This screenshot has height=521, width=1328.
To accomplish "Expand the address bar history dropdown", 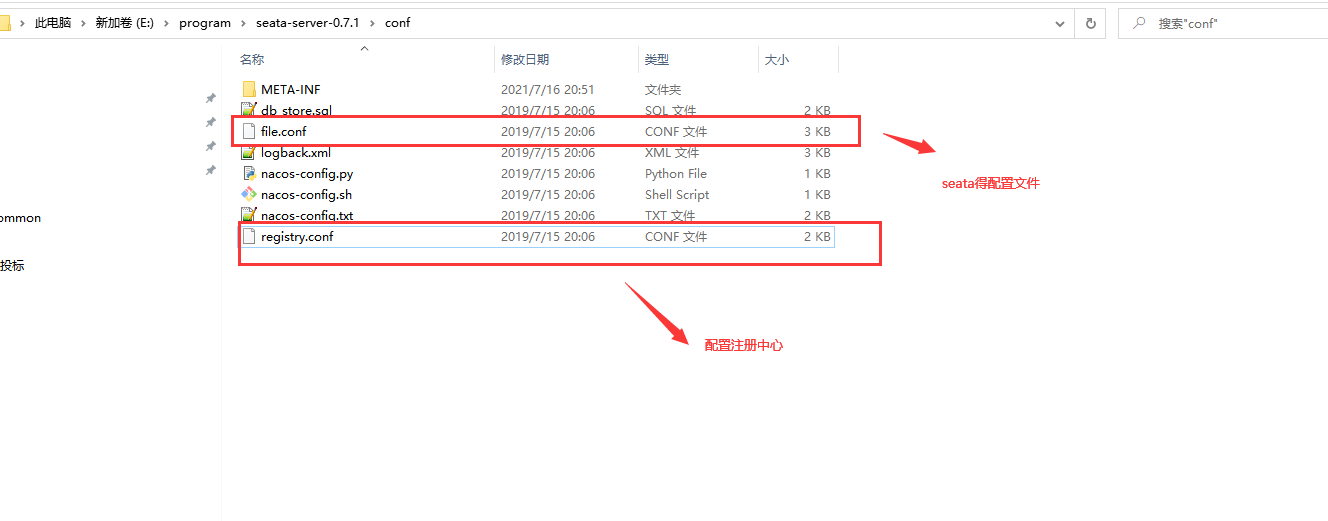I will [1060, 23].
